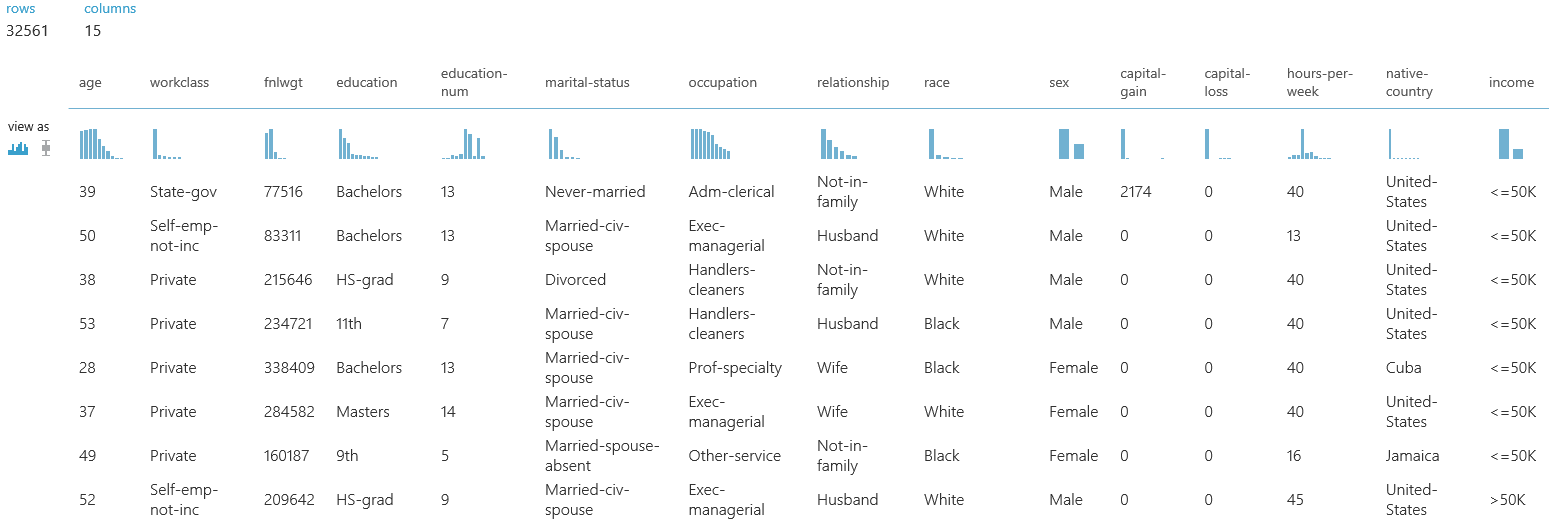Screen dimensions: 1554x522
Task: Click the race column header
Action: [937, 83]
